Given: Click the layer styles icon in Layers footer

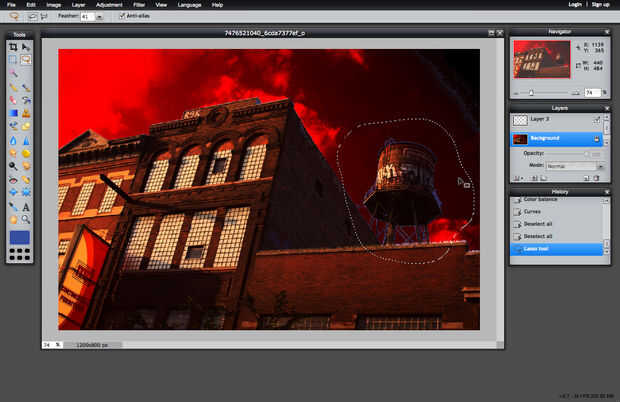Looking at the screenshot, I should click(x=544, y=178).
